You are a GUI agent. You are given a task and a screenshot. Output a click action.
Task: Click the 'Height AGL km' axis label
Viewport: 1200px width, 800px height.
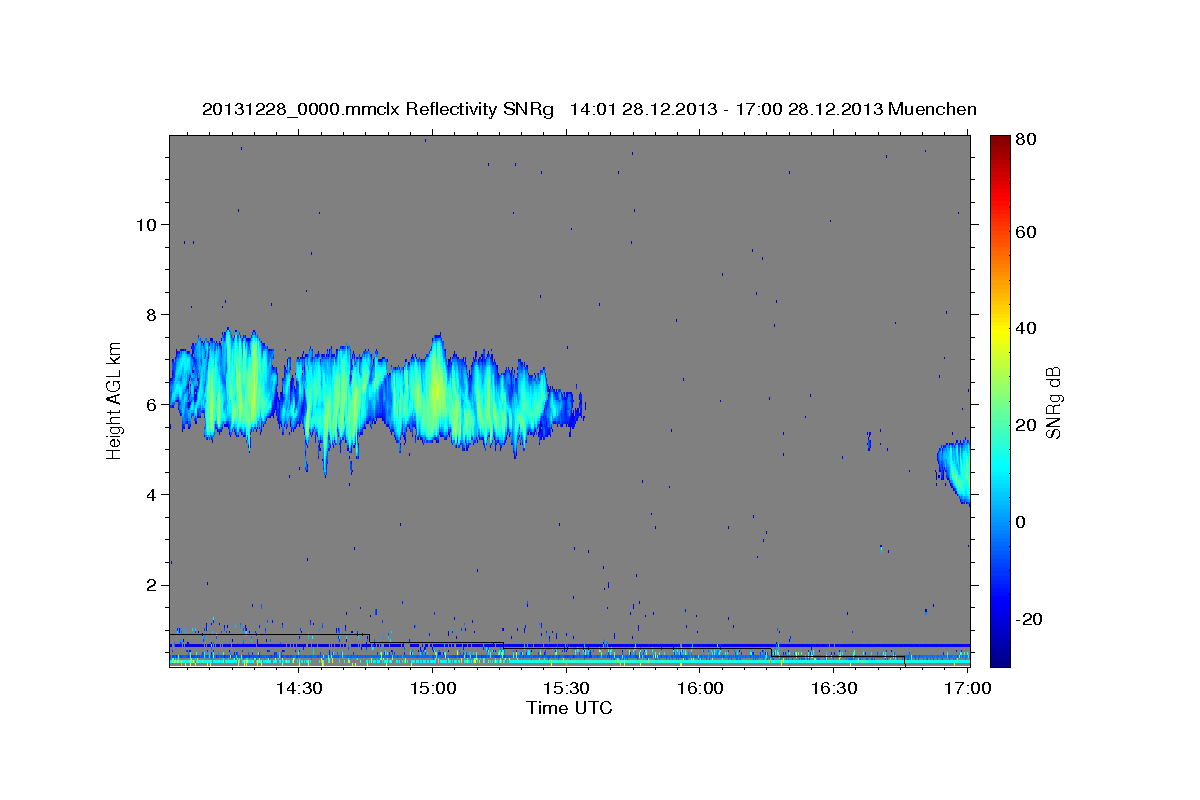(x=115, y=401)
